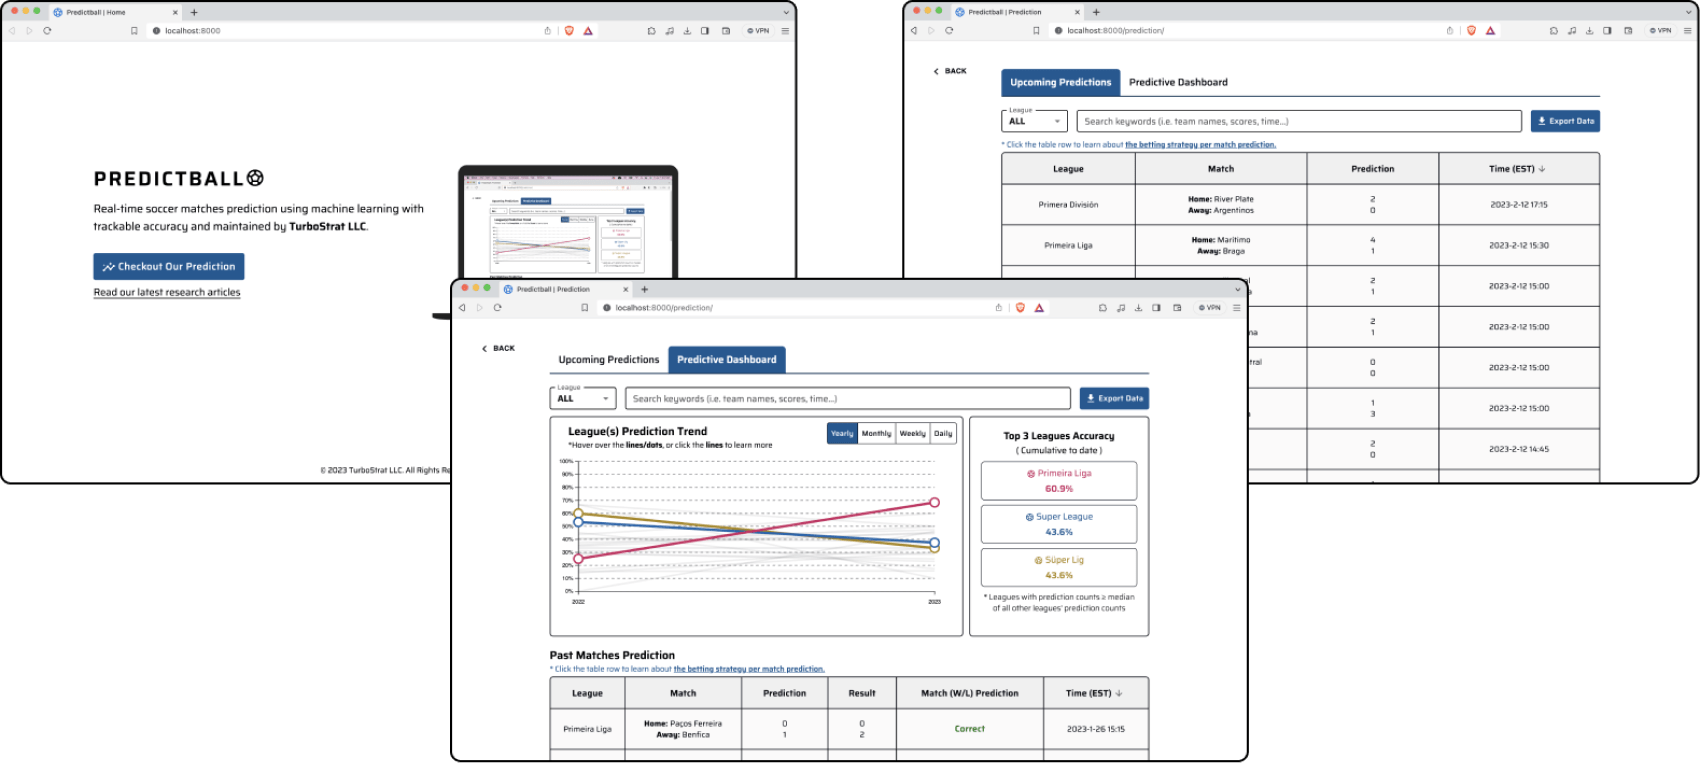Expand tab list chevron in Home window

pyautogui.click(x=786, y=12)
